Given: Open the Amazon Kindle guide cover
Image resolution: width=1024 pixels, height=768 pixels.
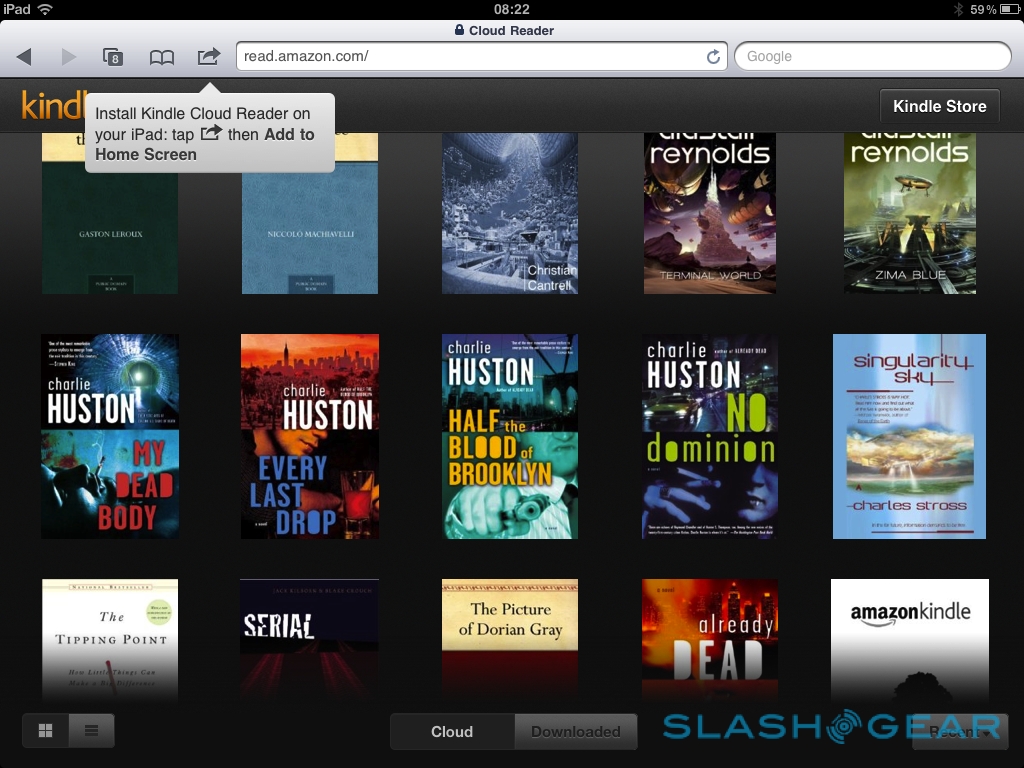Looking at the screenshot, I should click(910, 641).
